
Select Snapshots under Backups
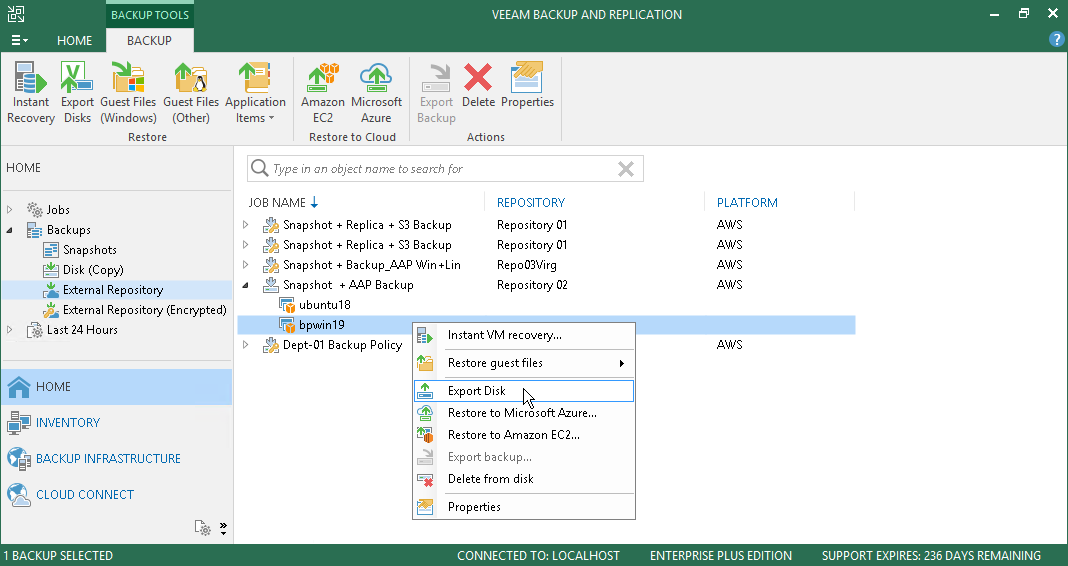89,250
